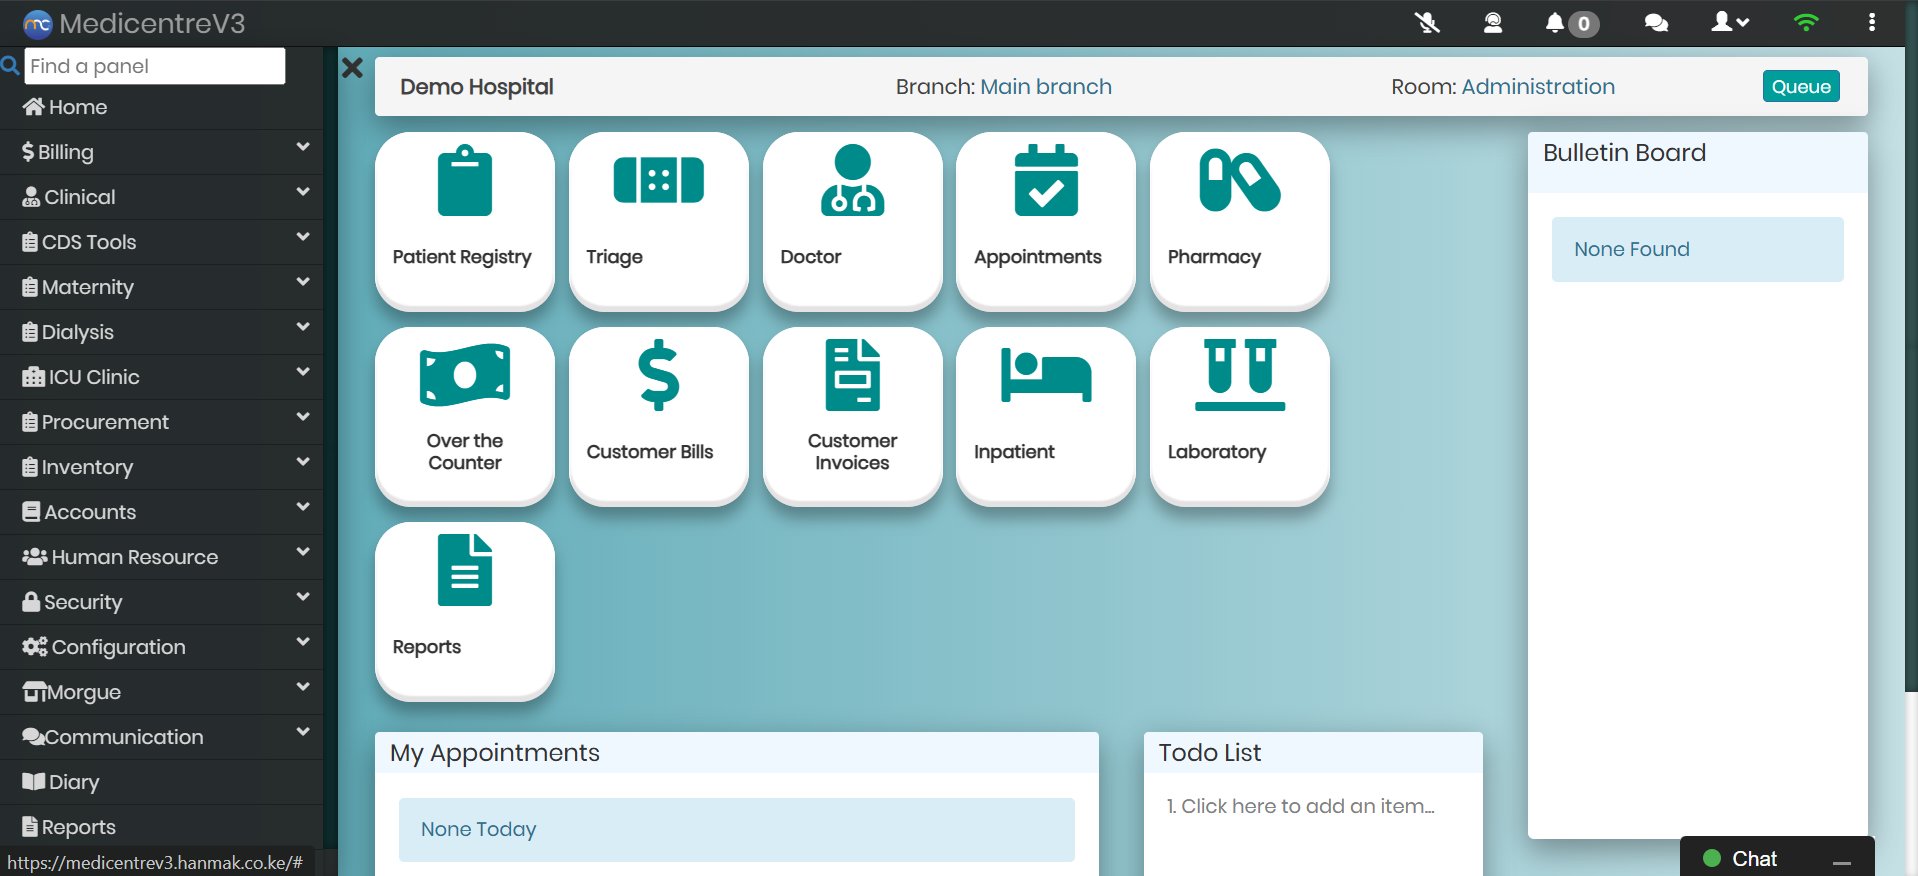Open Diary from the sidebar
Image resolution: width=1918 pixels, height=876 pixels.
click(x=73, y=782)
